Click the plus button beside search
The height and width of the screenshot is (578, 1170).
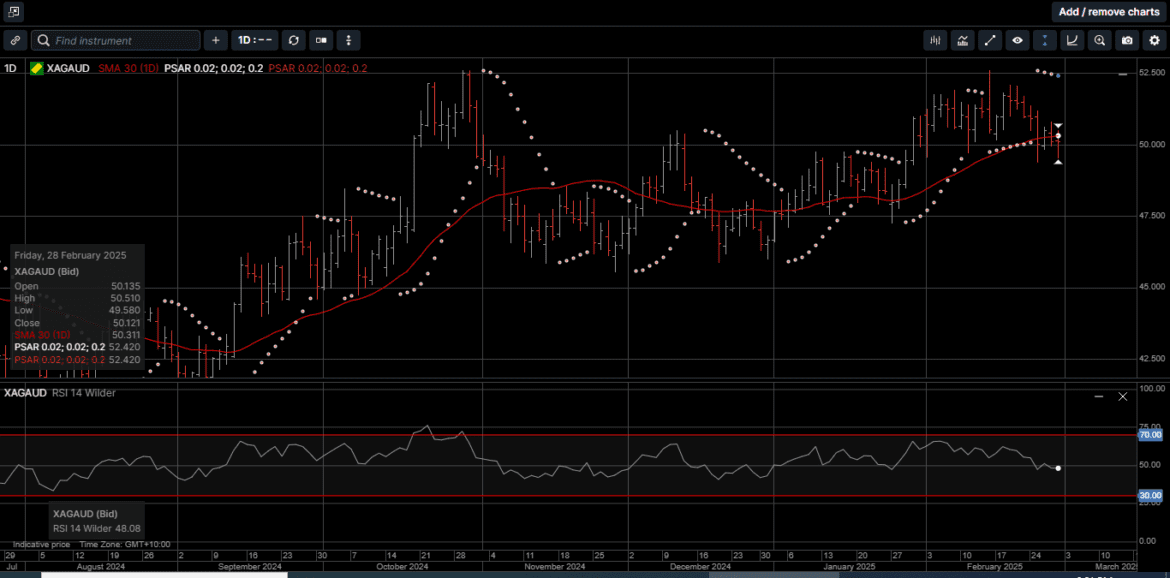tap(216, 41)
